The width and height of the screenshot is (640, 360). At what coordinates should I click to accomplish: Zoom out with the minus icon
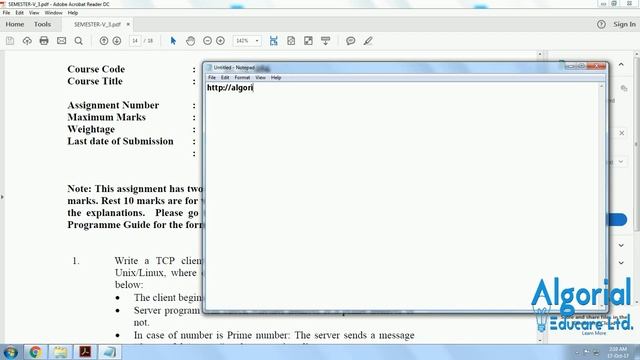(x=207, y=41)
